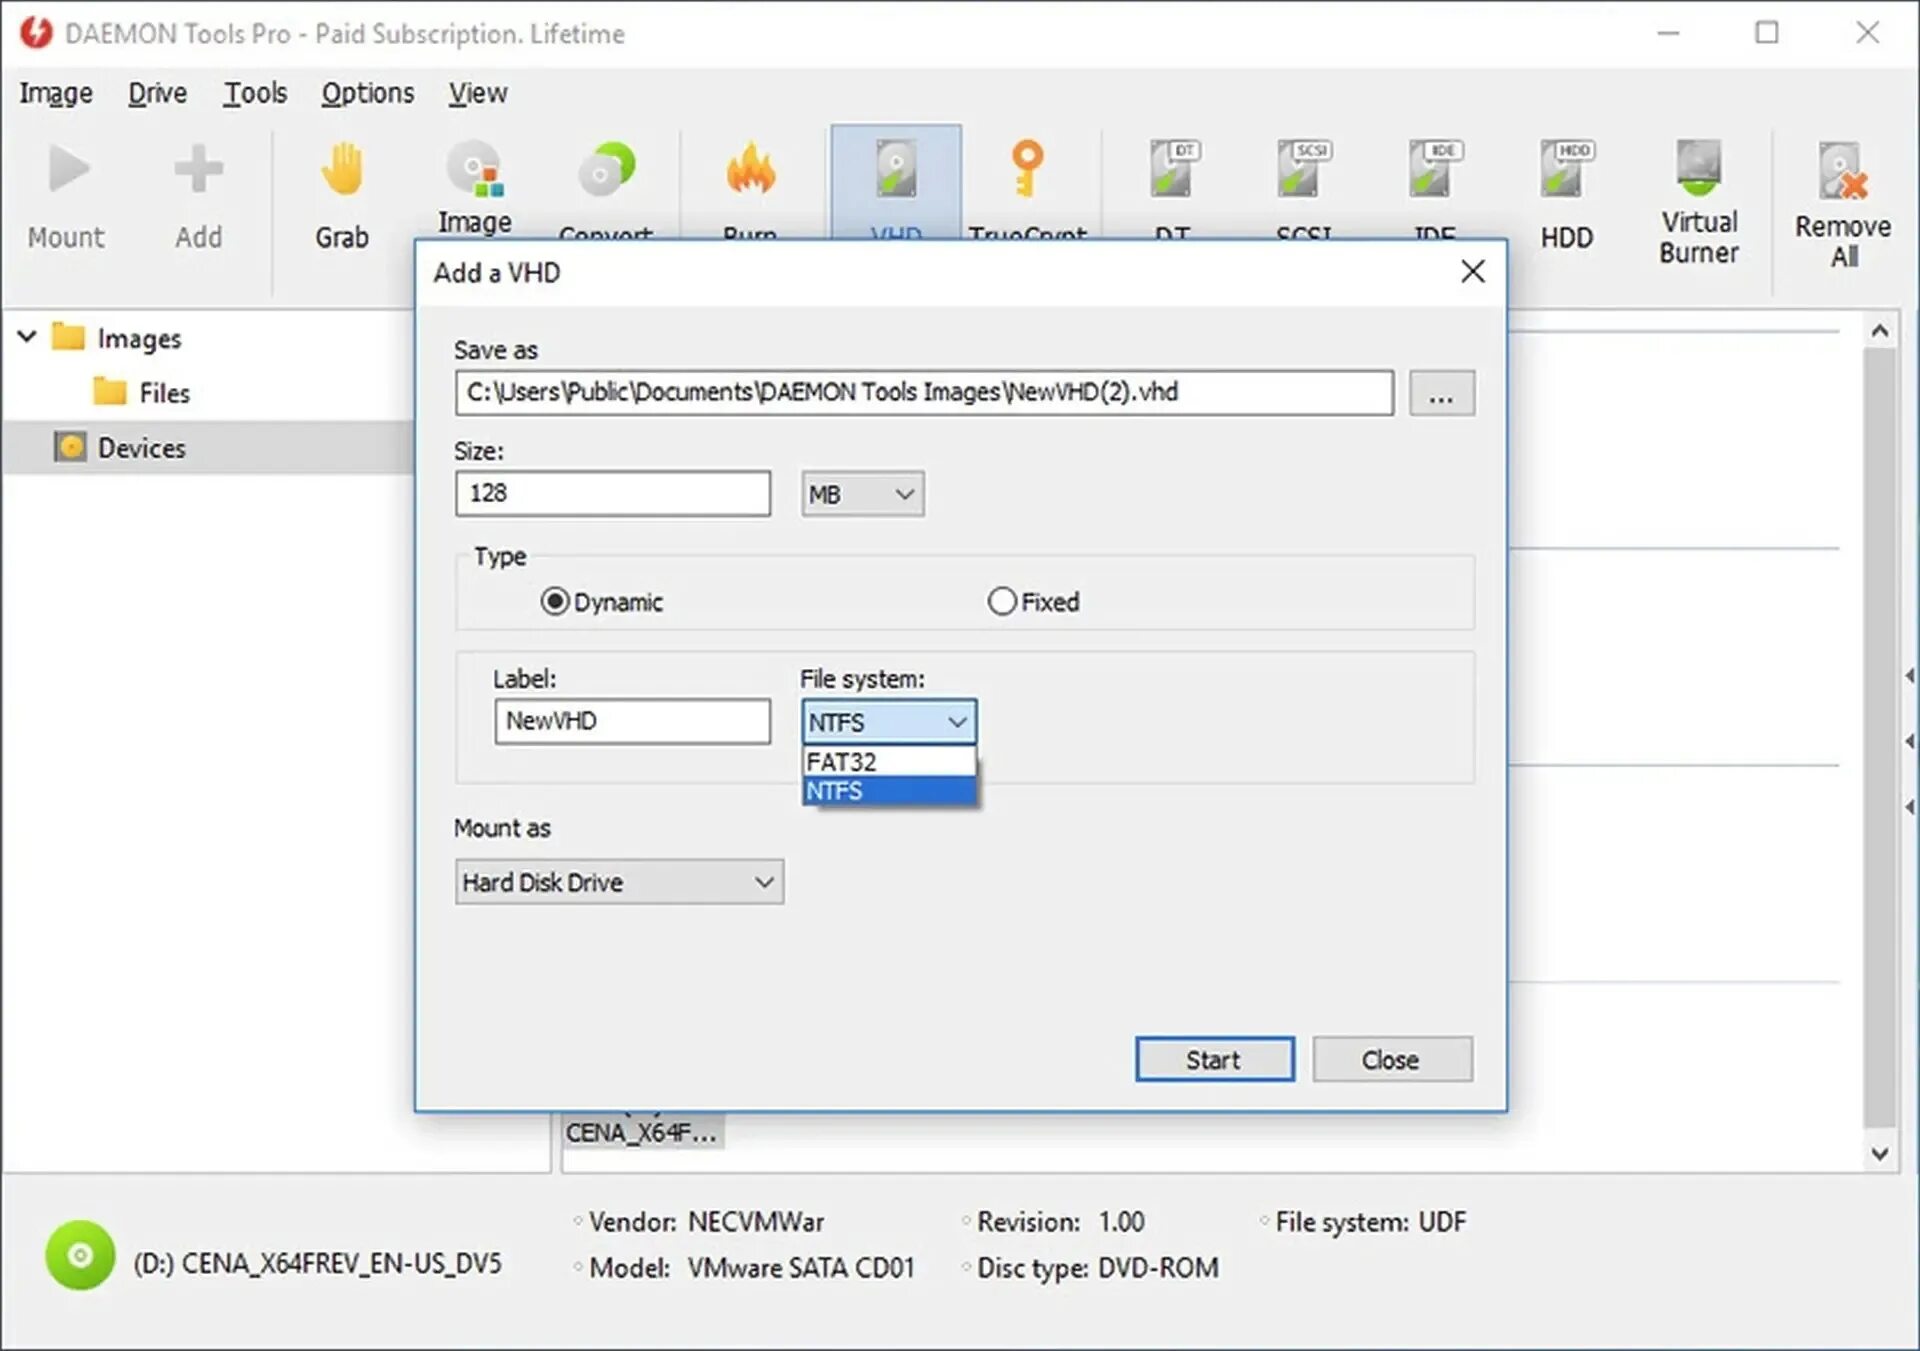Open the Mount as Hard Disk Drive dropdown

point(619,882)
